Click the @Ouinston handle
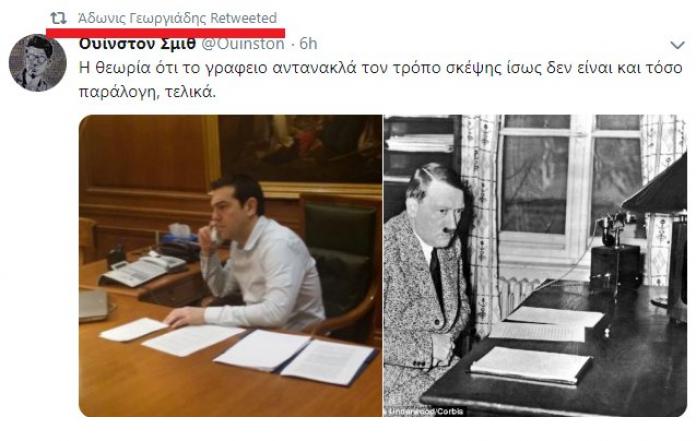 pyautogui.click(x=243, y=43)
